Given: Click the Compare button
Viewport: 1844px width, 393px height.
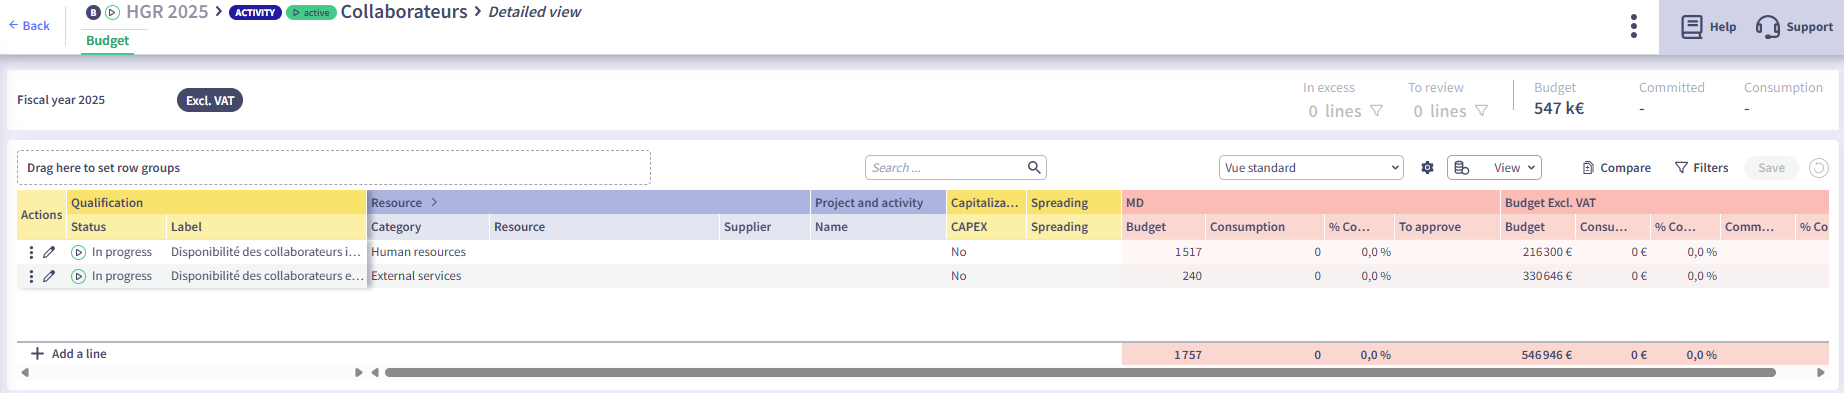Looking at the screenshot, I should tap(1616, 168).
